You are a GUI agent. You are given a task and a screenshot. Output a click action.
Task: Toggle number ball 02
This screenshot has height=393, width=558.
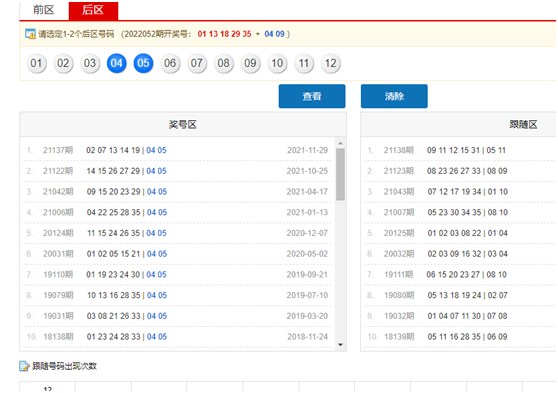[63, 63]
